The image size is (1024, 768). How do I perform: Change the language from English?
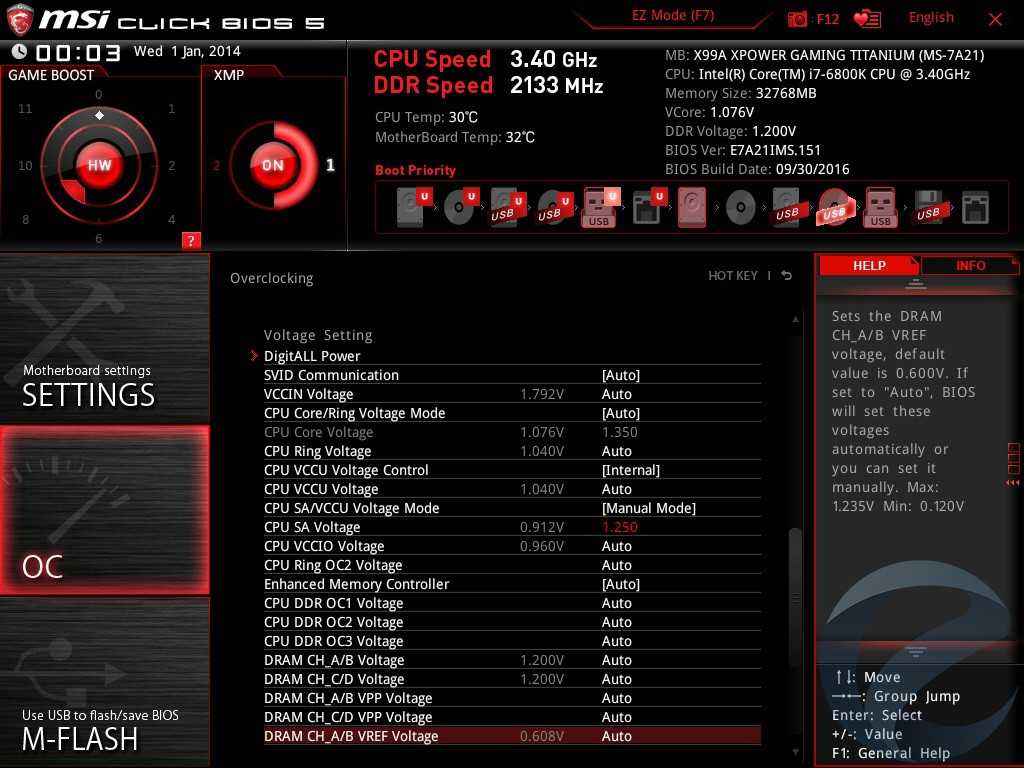tap(930, 17)
